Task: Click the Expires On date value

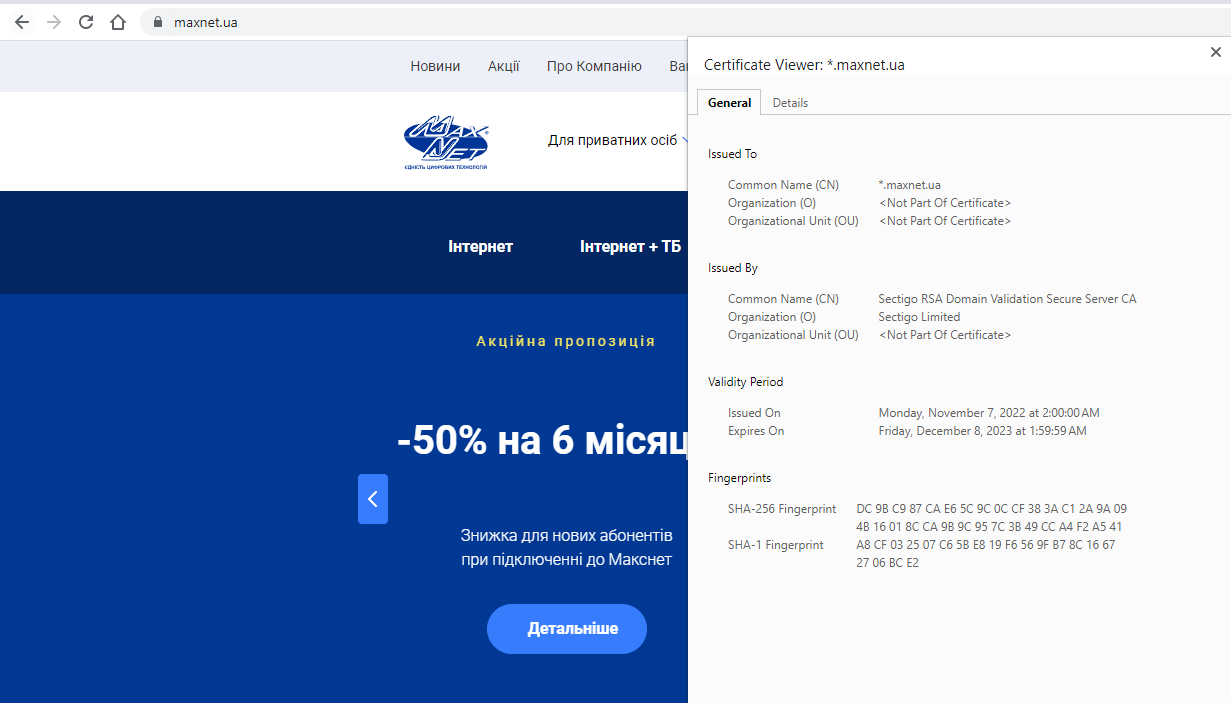Action: (982, 431)
